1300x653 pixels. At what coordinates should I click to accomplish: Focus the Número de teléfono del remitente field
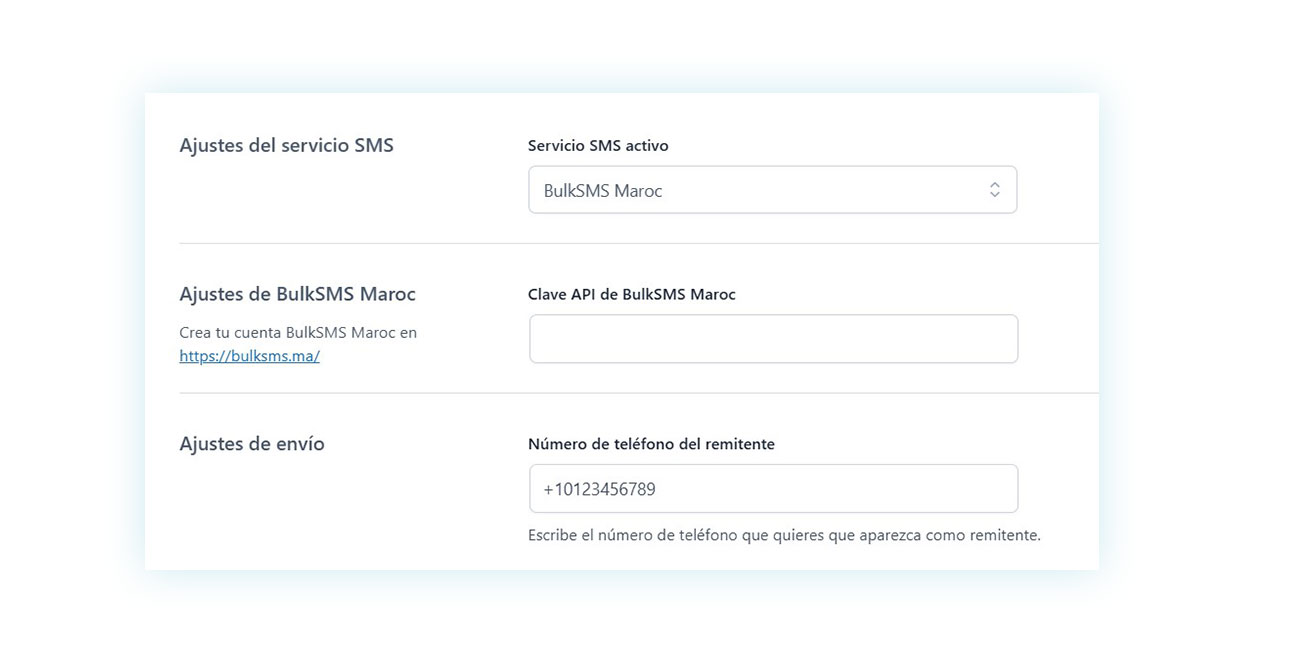coord(773,489)
